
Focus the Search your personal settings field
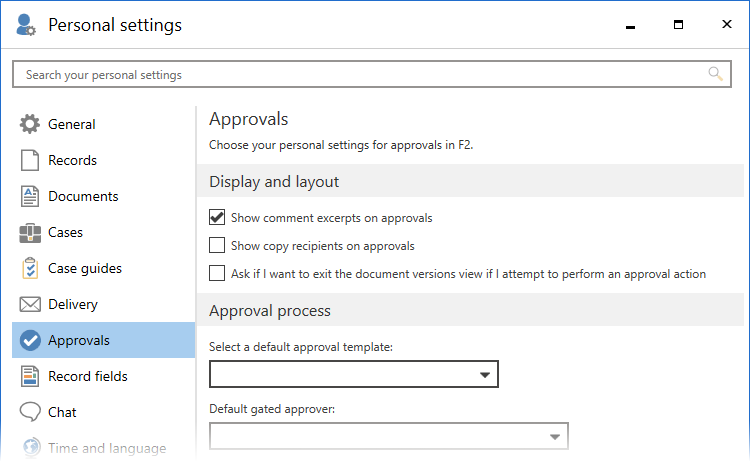[x=360, y=74]
